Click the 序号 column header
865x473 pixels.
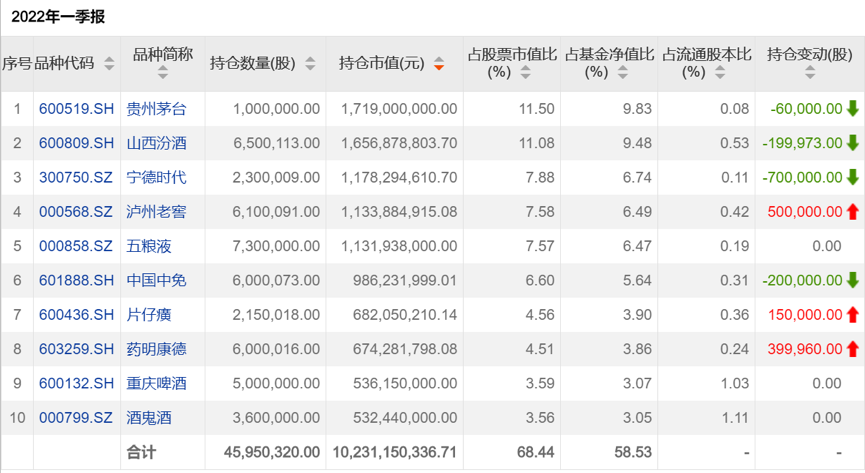[17, 63]
